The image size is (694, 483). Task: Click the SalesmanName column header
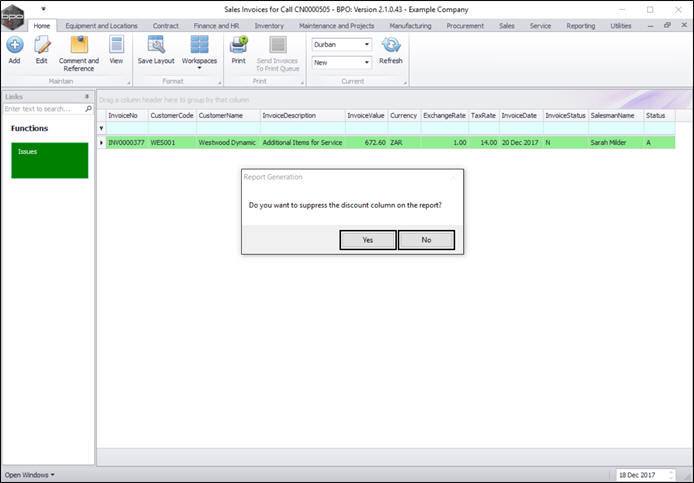click(x=616, y=116)
